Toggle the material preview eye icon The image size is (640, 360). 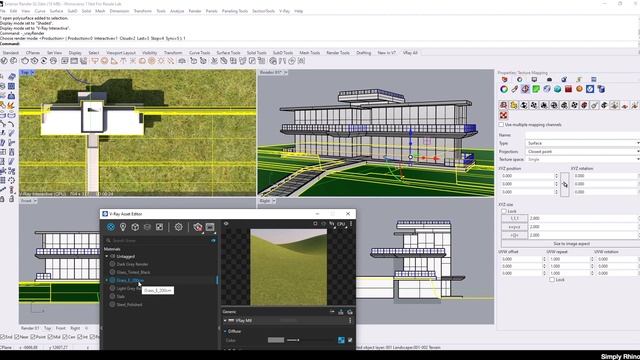(226, 224)
